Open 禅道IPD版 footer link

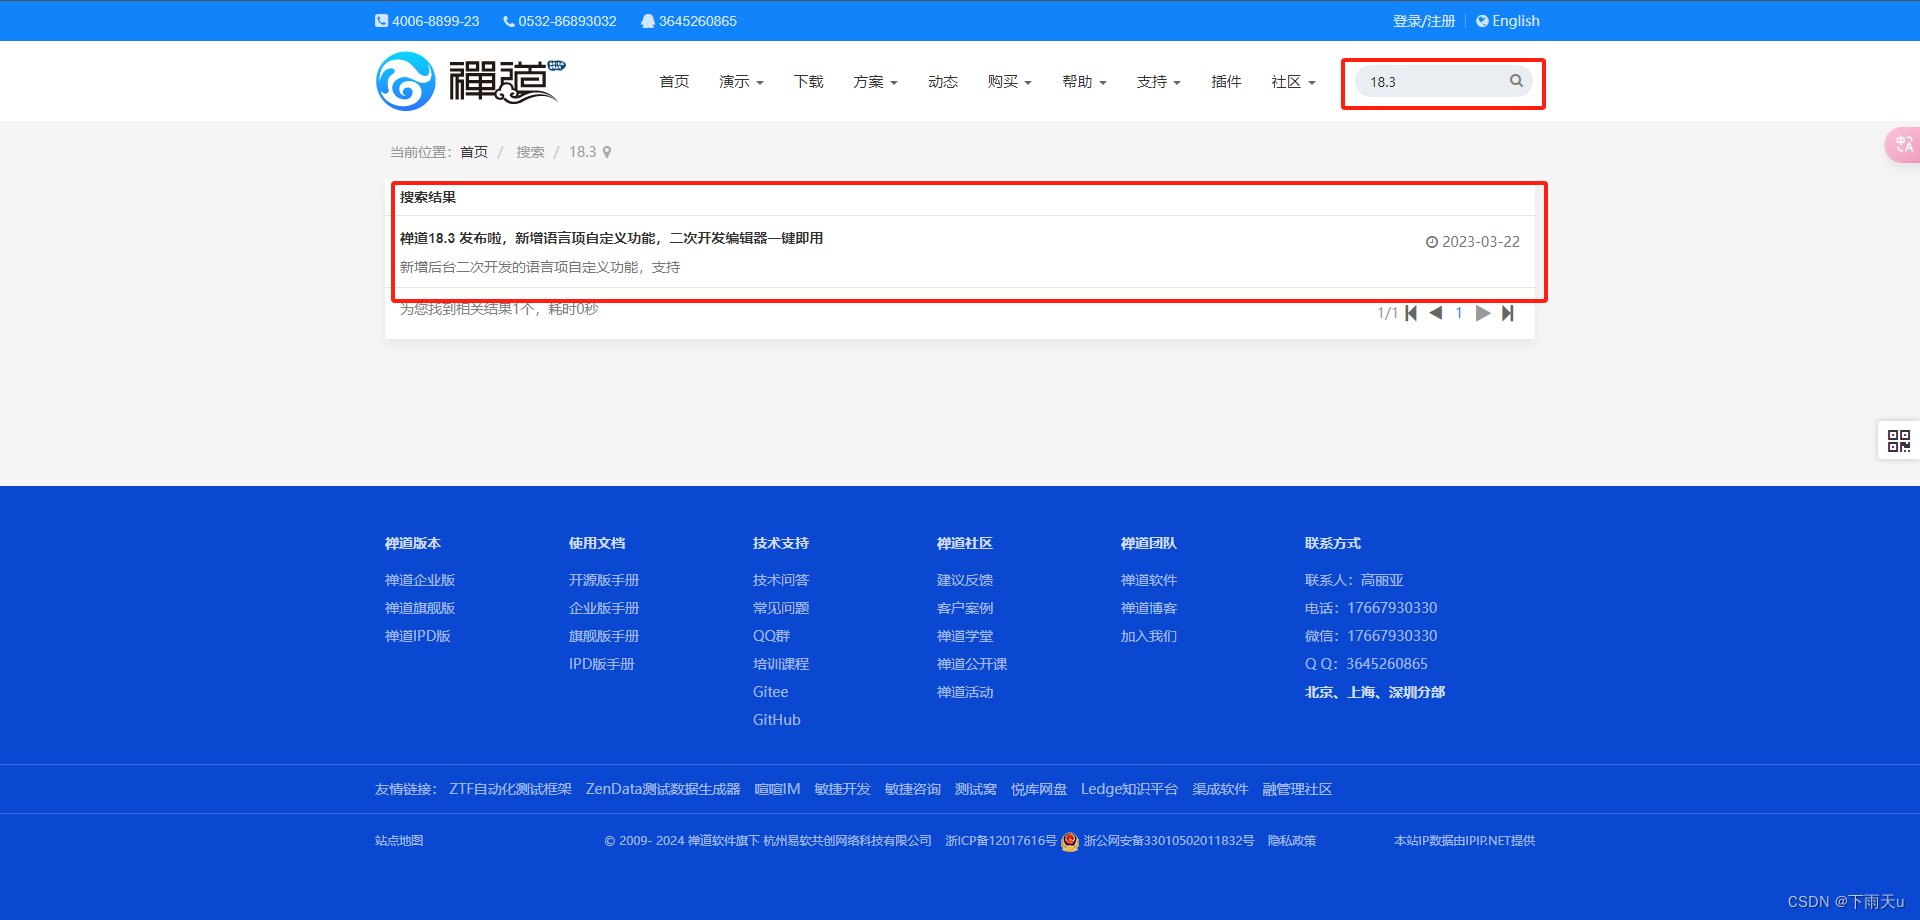point(418,636)
